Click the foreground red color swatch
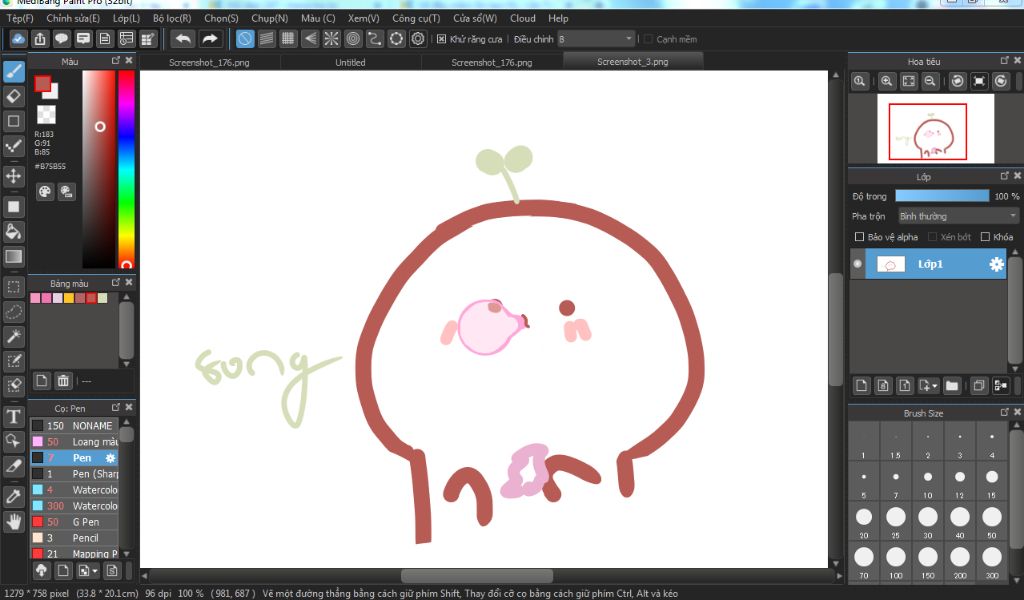 [x=42, y=84]
